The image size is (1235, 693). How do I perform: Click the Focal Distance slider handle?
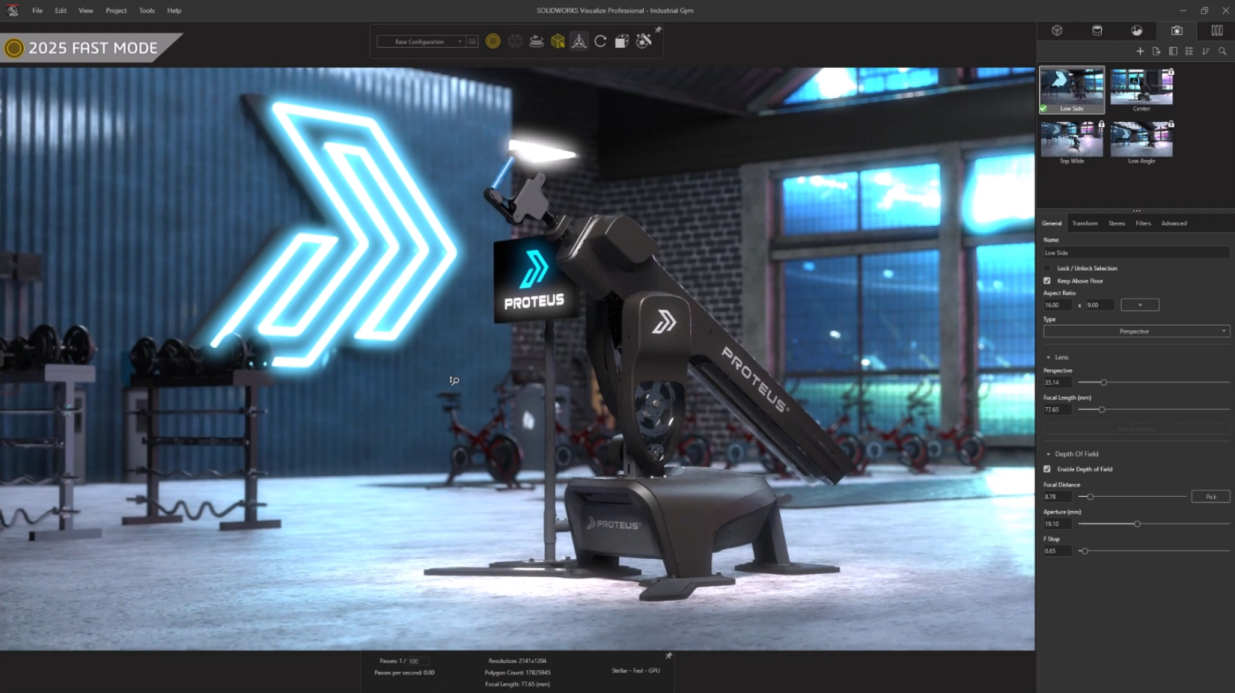pyautogui.click(x=1090, y=496)
